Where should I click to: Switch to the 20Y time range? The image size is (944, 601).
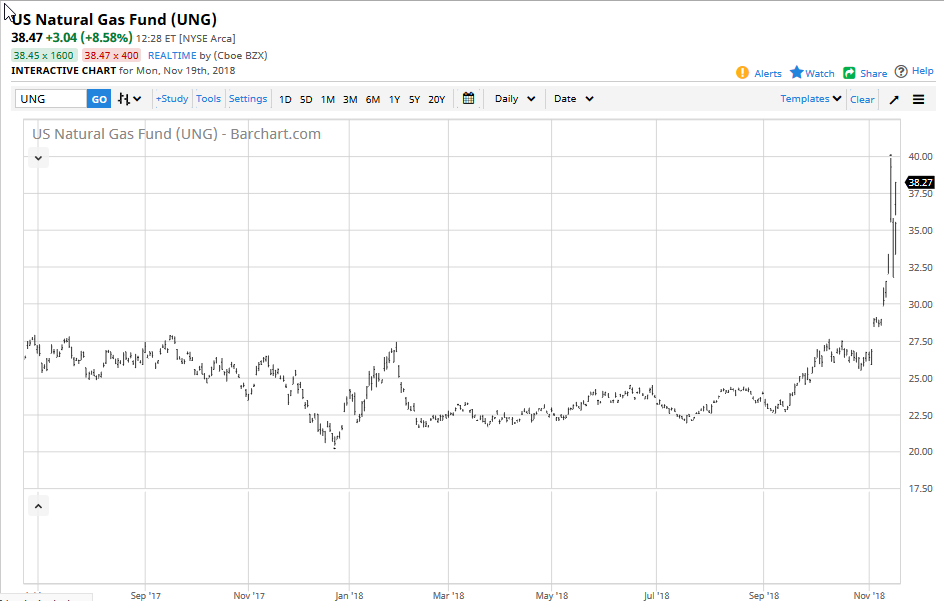point(436,99)
